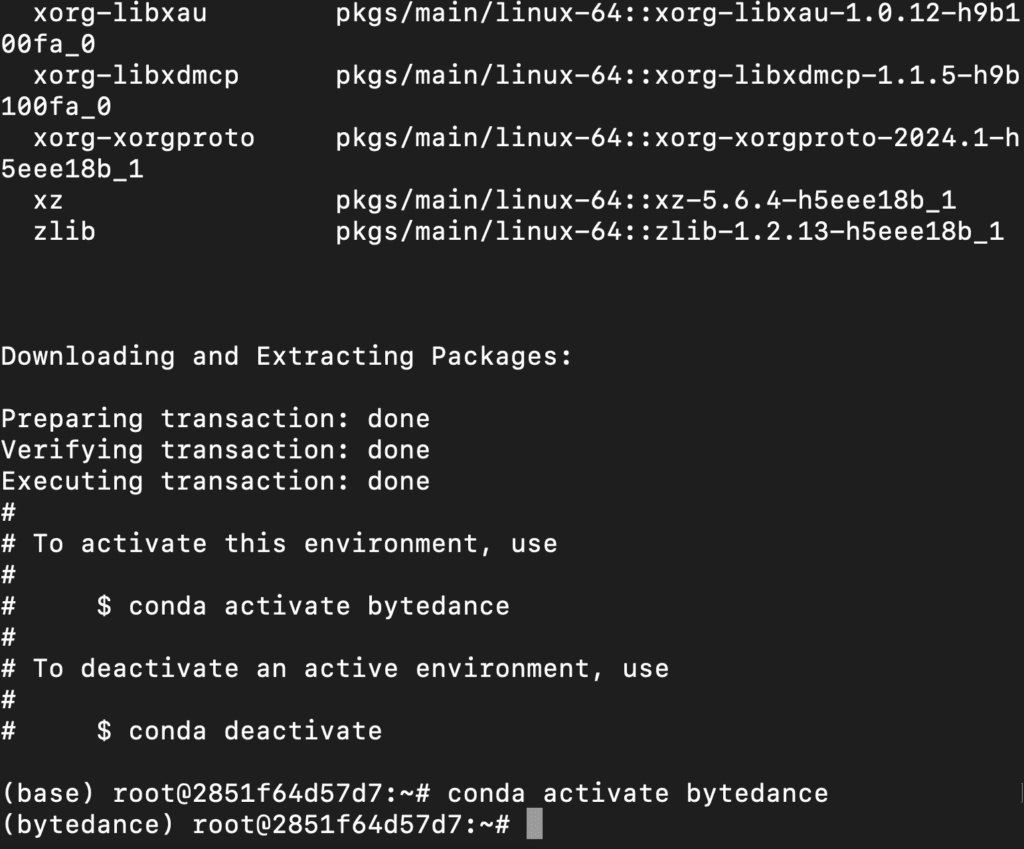The height and width of the screenshot is (849, 1024).
Task: Click the (base) environment prompt prefix
Action: point(48,793)
